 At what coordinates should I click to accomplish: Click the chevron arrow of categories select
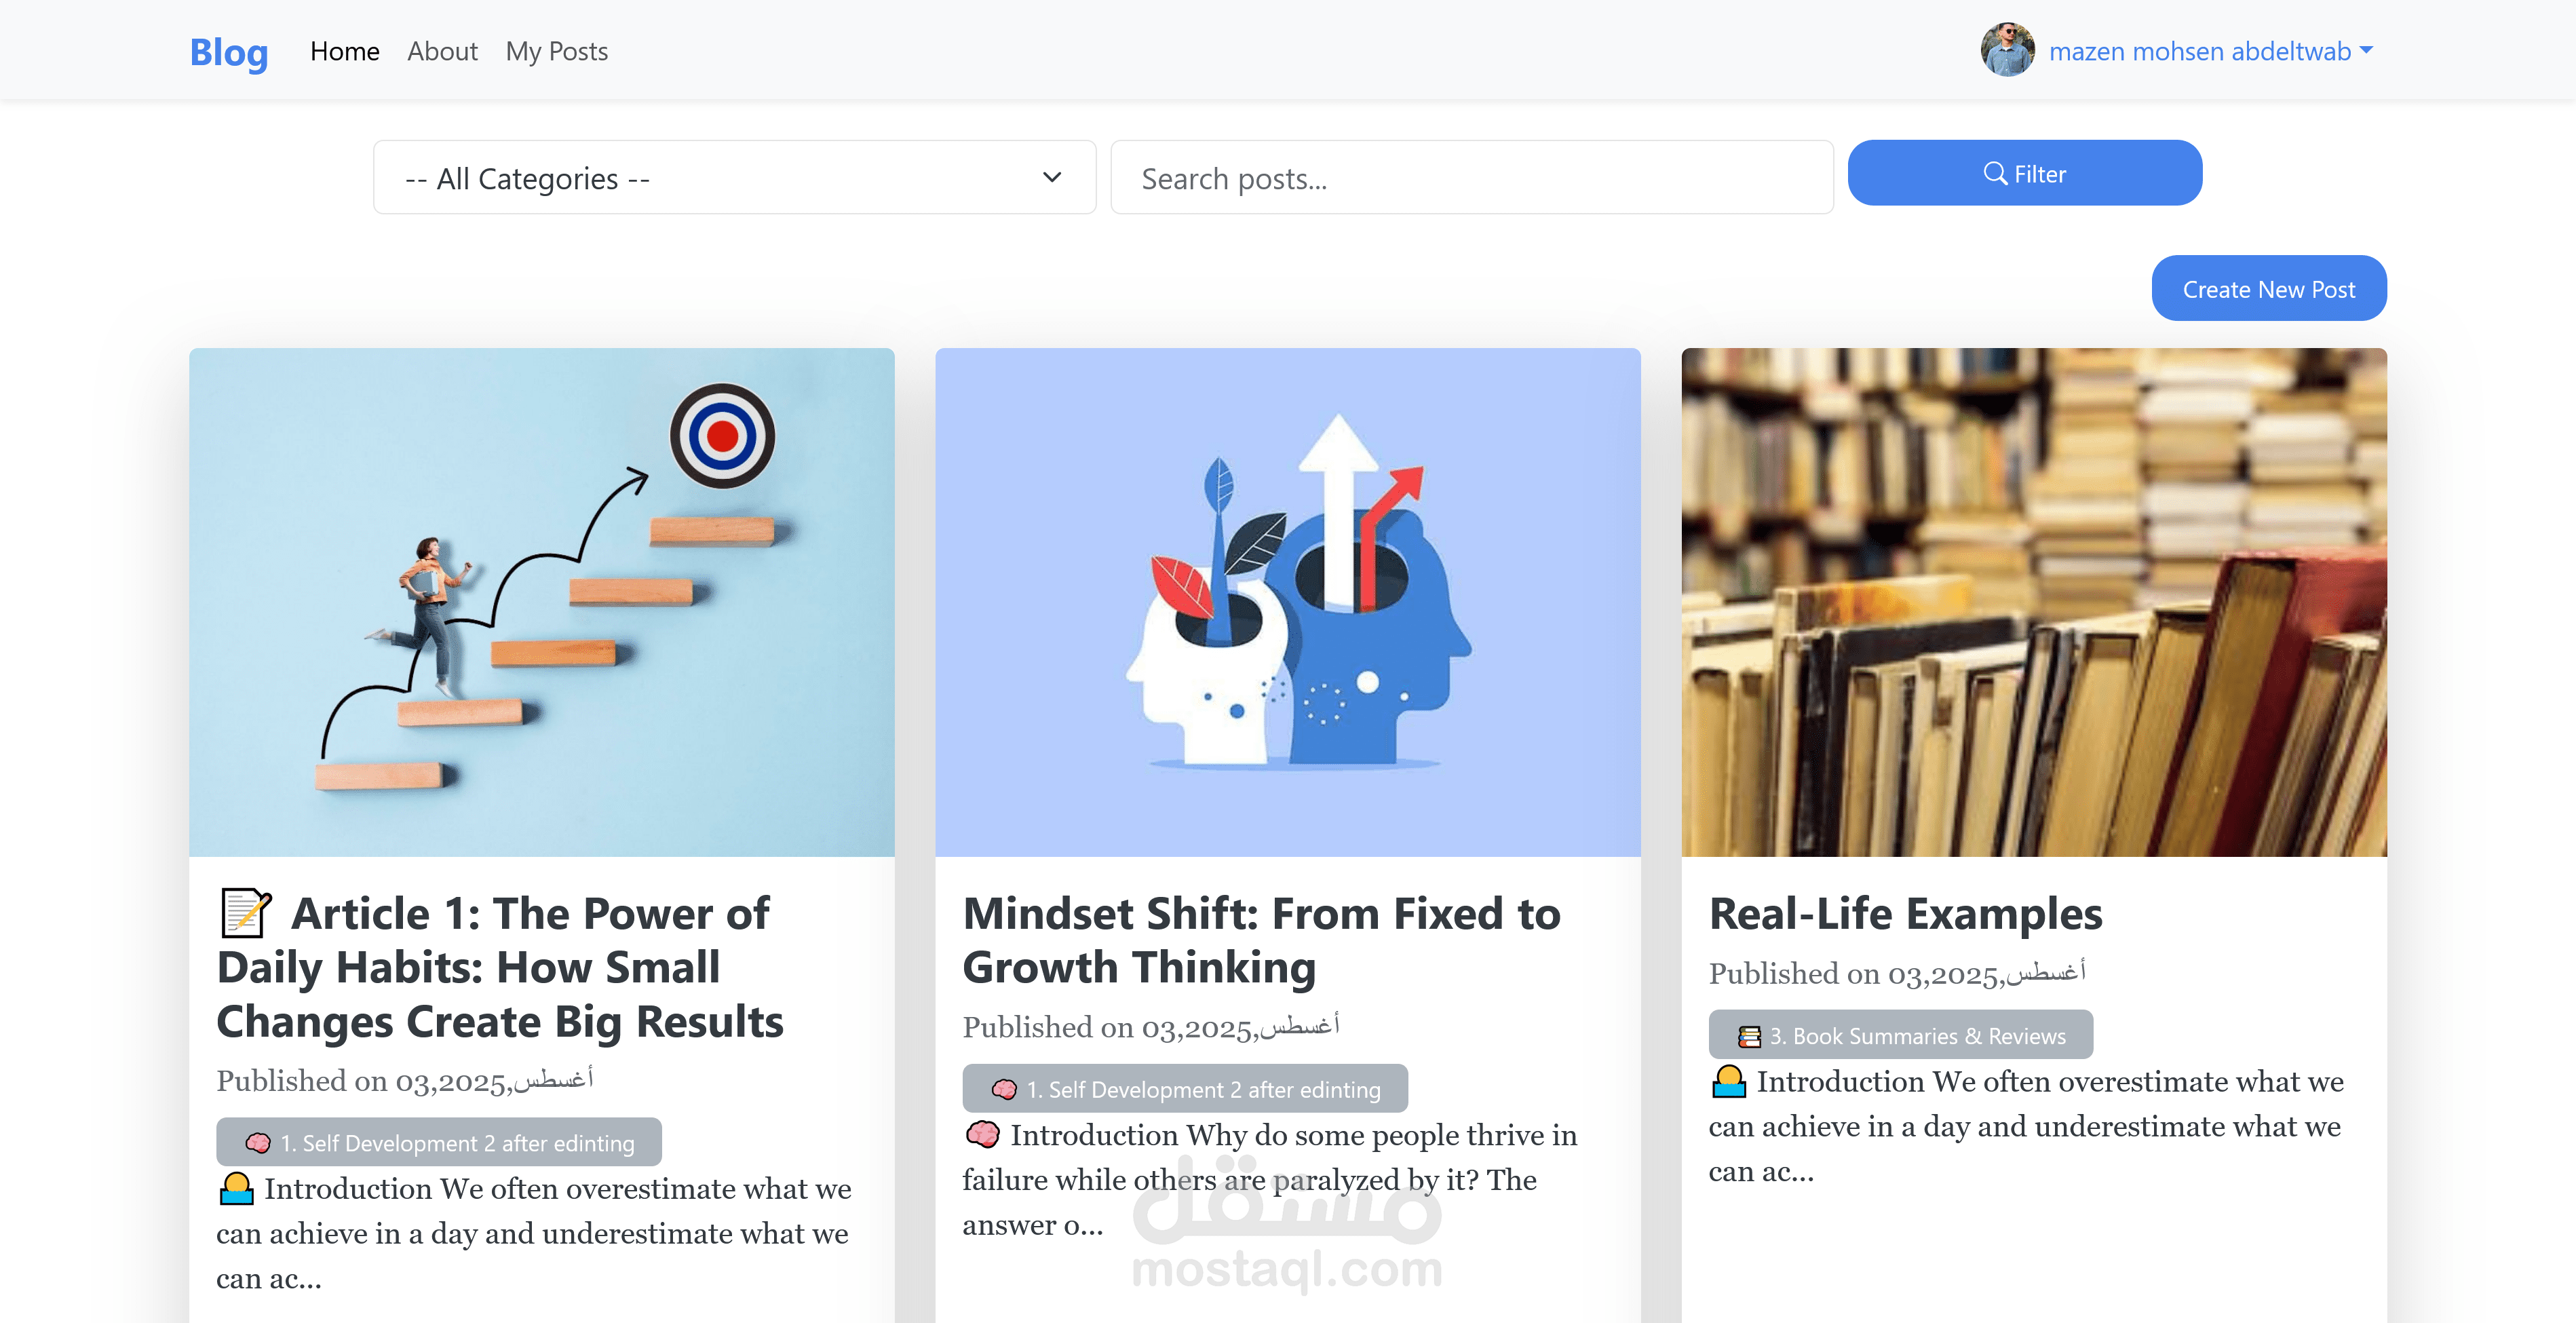1051,177
